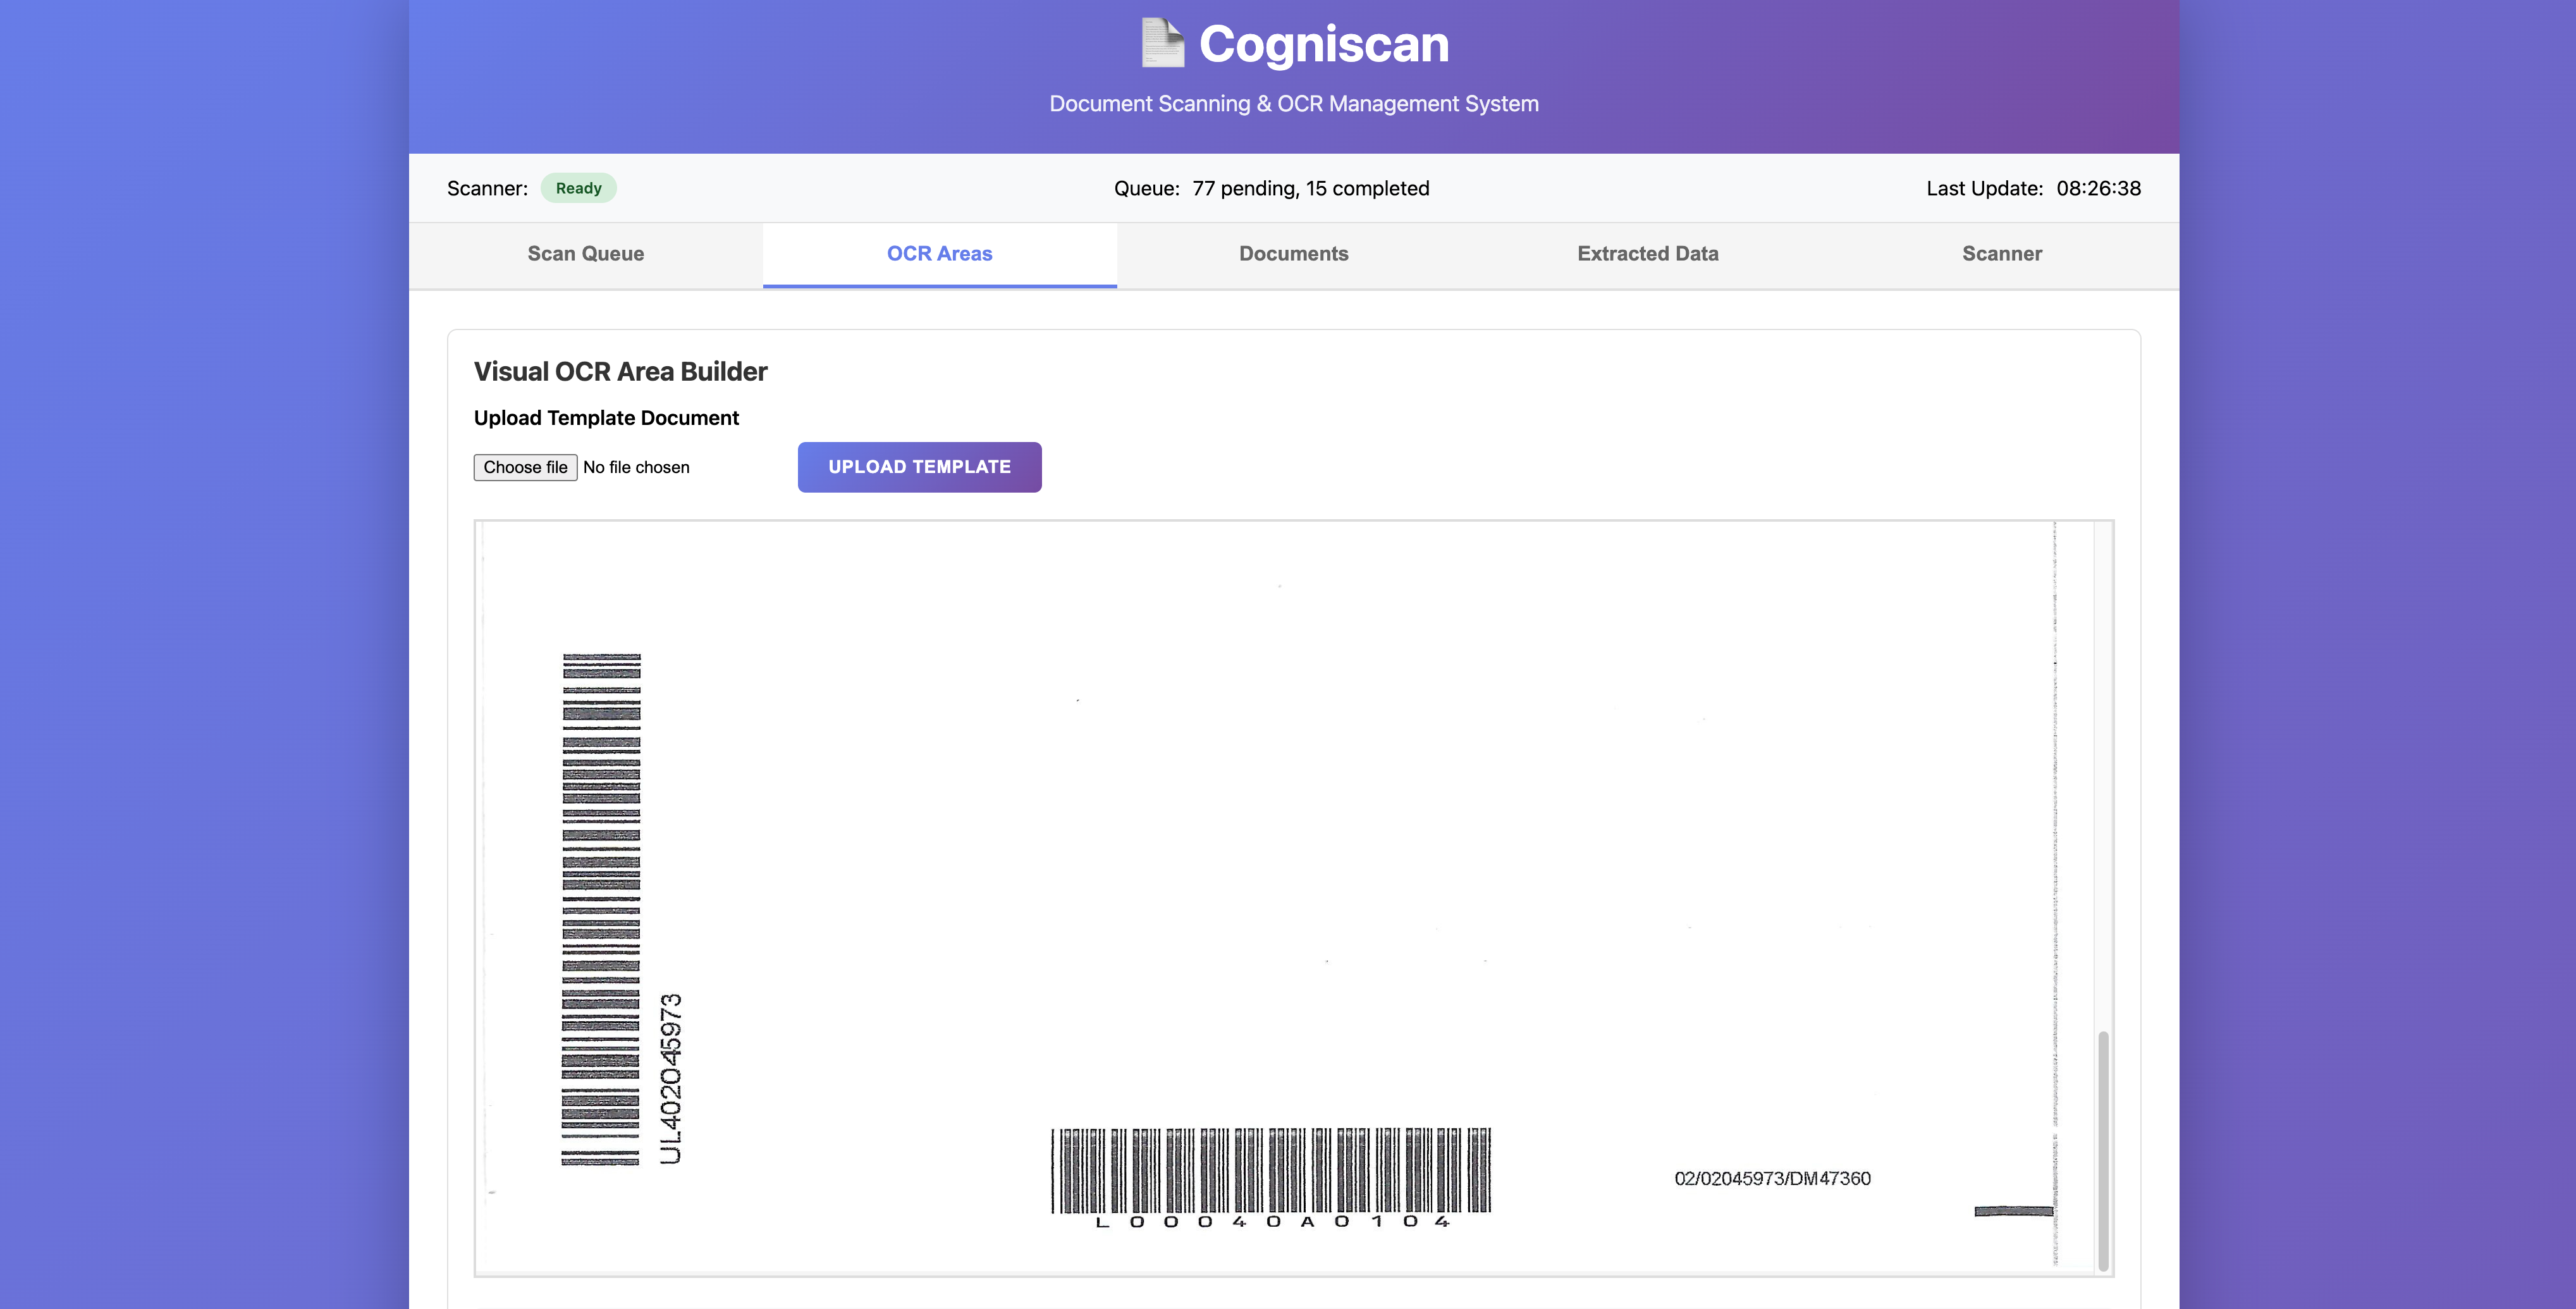Click the rotated UL402045973 text
This screenshot has height=1309, width=2576.
671,1078
